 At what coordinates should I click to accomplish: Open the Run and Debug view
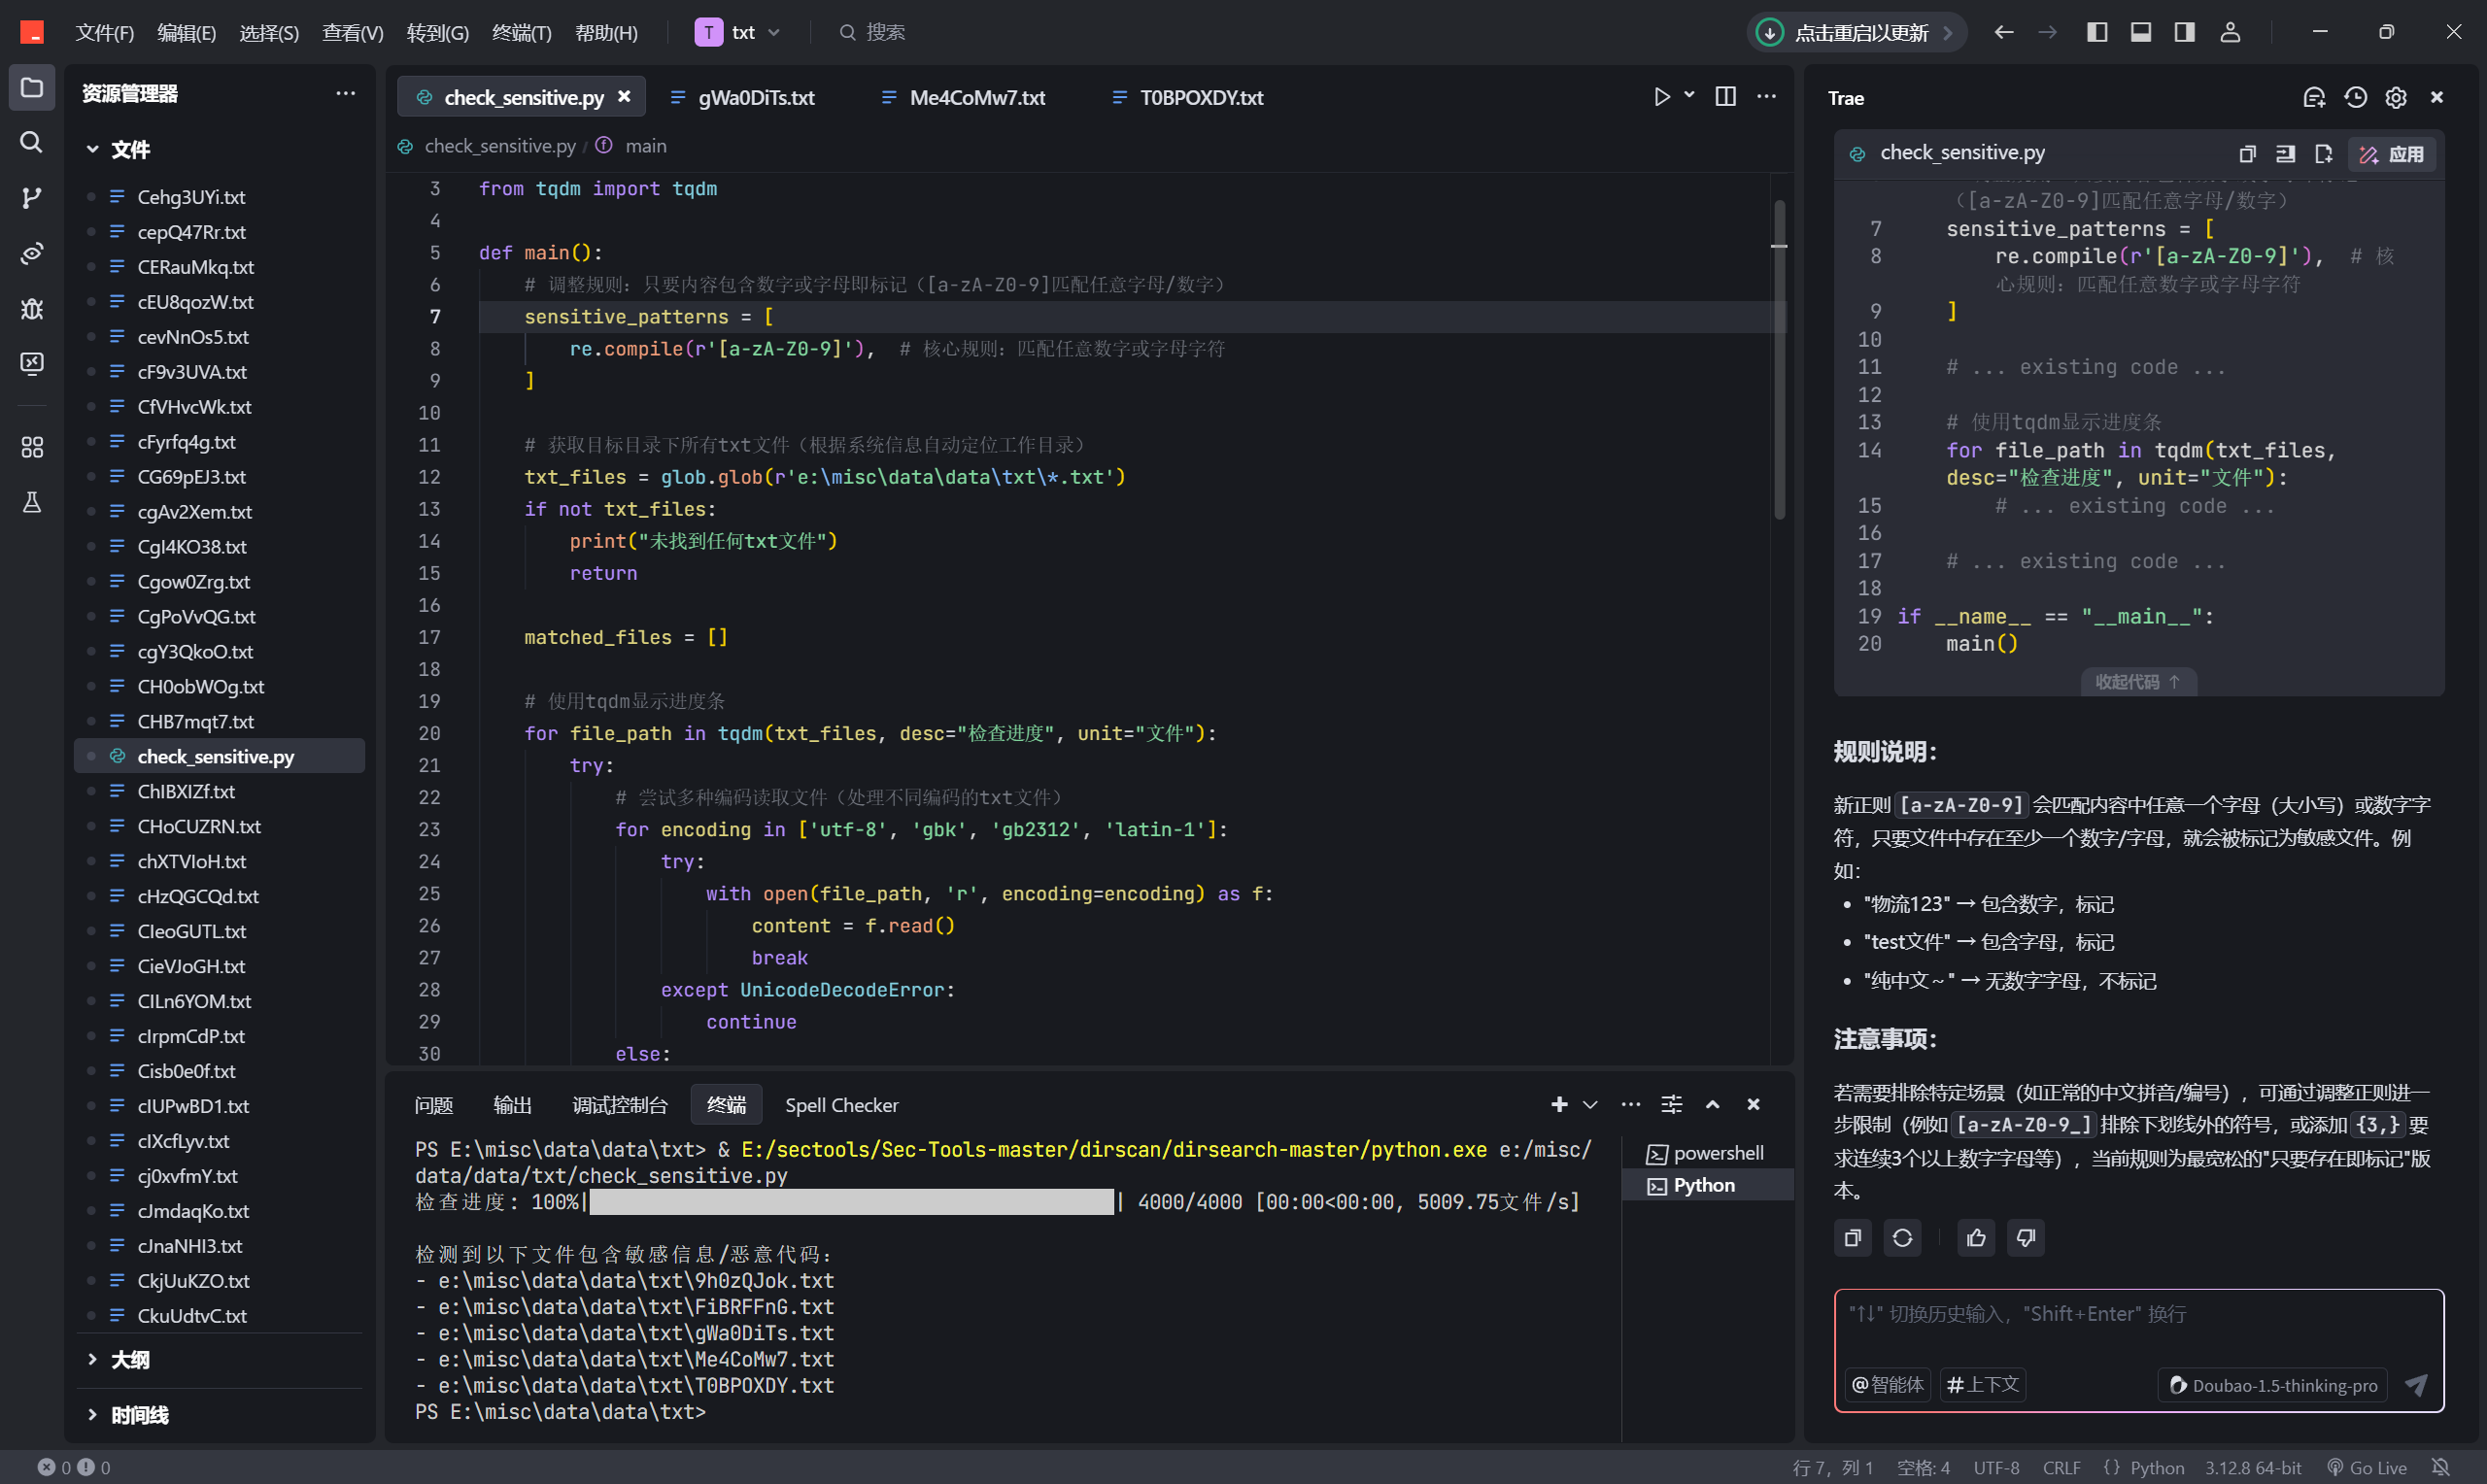(31, 309)
